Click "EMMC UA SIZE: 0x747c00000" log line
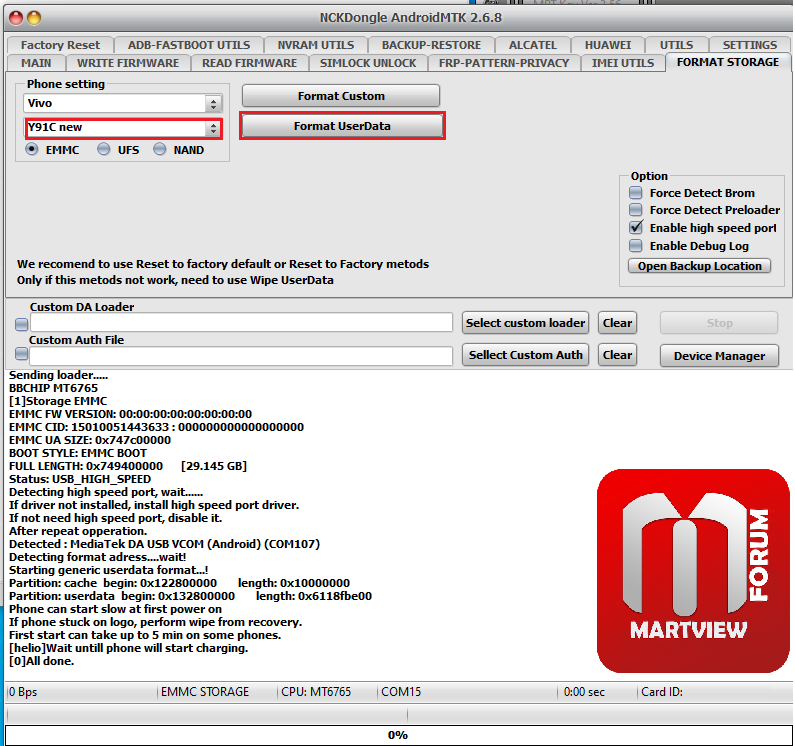 click(90, 440)
